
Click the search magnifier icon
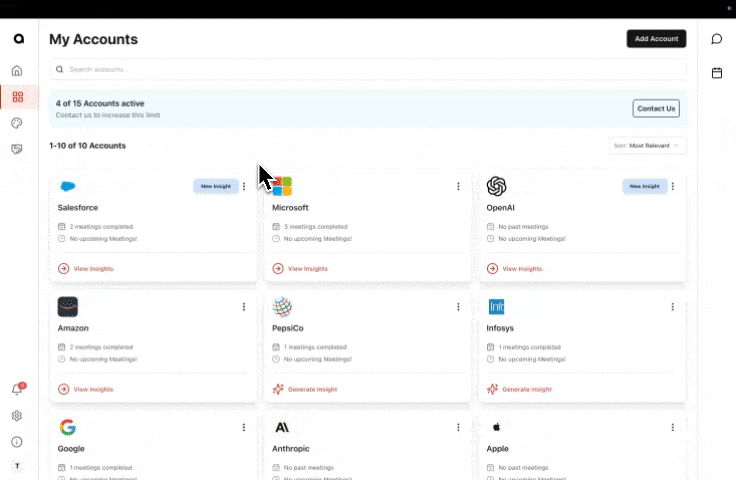[60, 69]
